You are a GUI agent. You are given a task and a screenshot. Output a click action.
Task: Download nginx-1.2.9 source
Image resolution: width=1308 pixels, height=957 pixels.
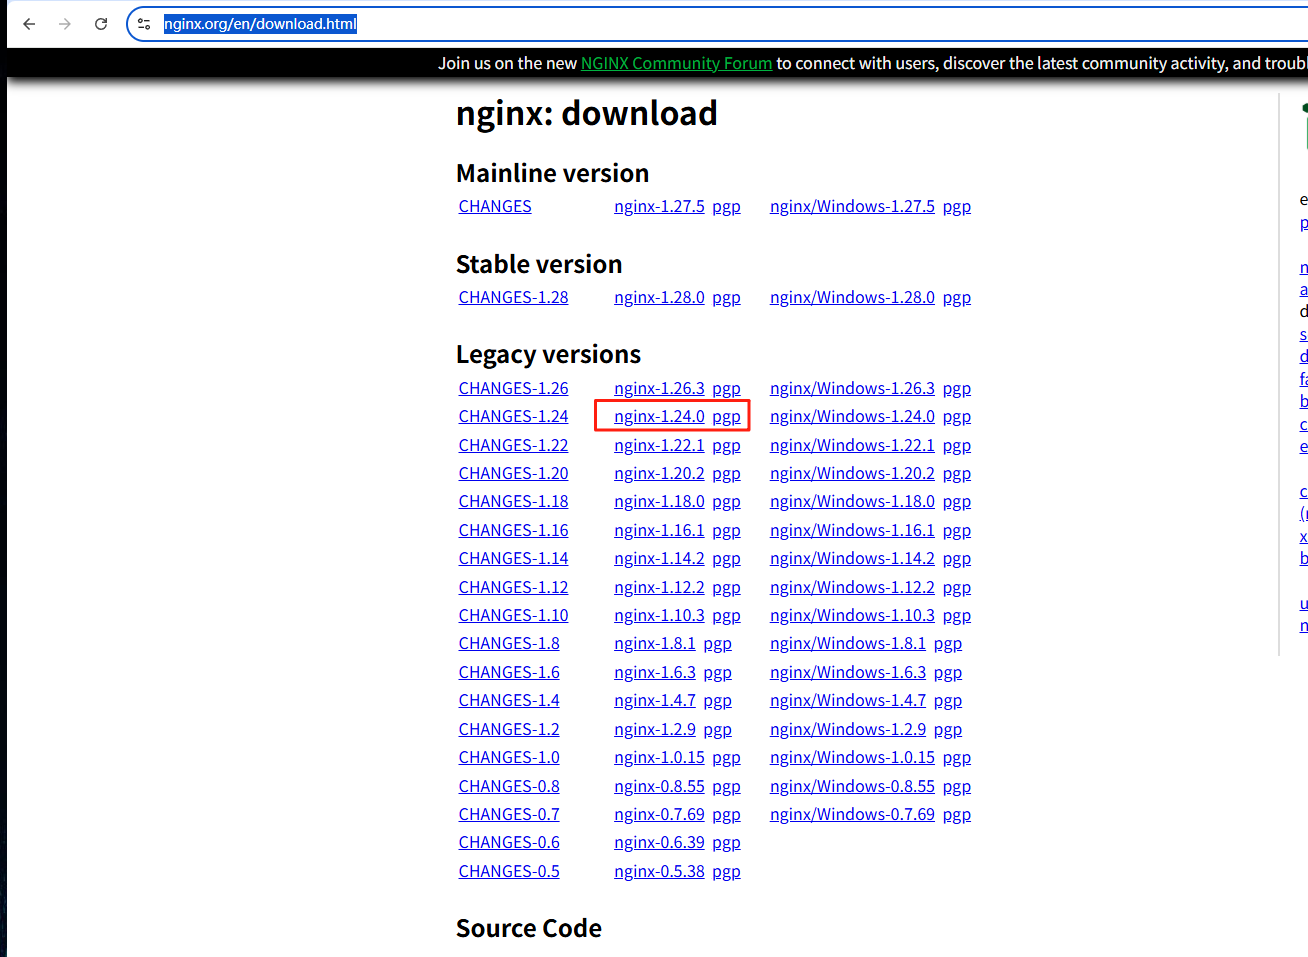coord(655,729)
